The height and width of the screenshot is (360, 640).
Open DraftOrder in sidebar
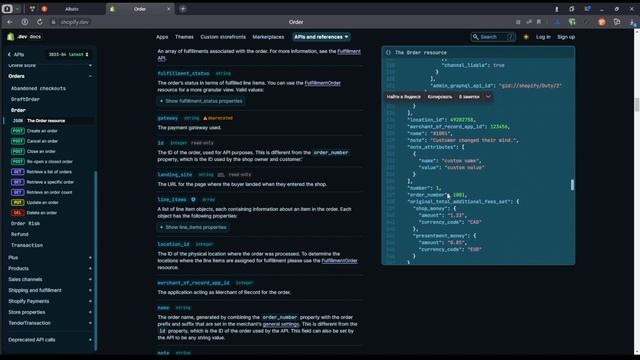(x=25, y=99)
